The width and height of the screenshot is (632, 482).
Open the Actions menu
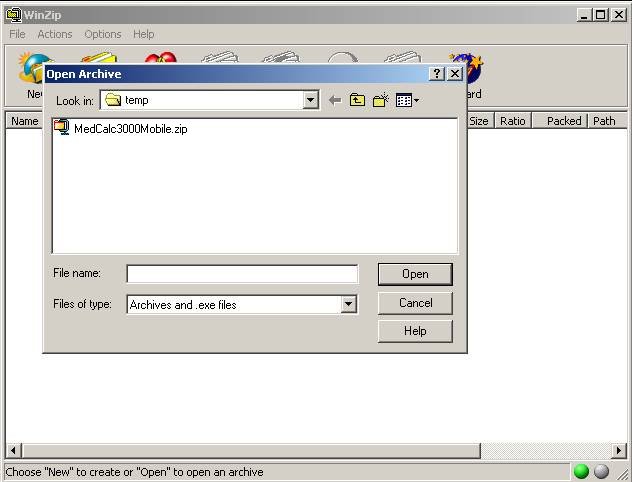[x=54, y=34]
